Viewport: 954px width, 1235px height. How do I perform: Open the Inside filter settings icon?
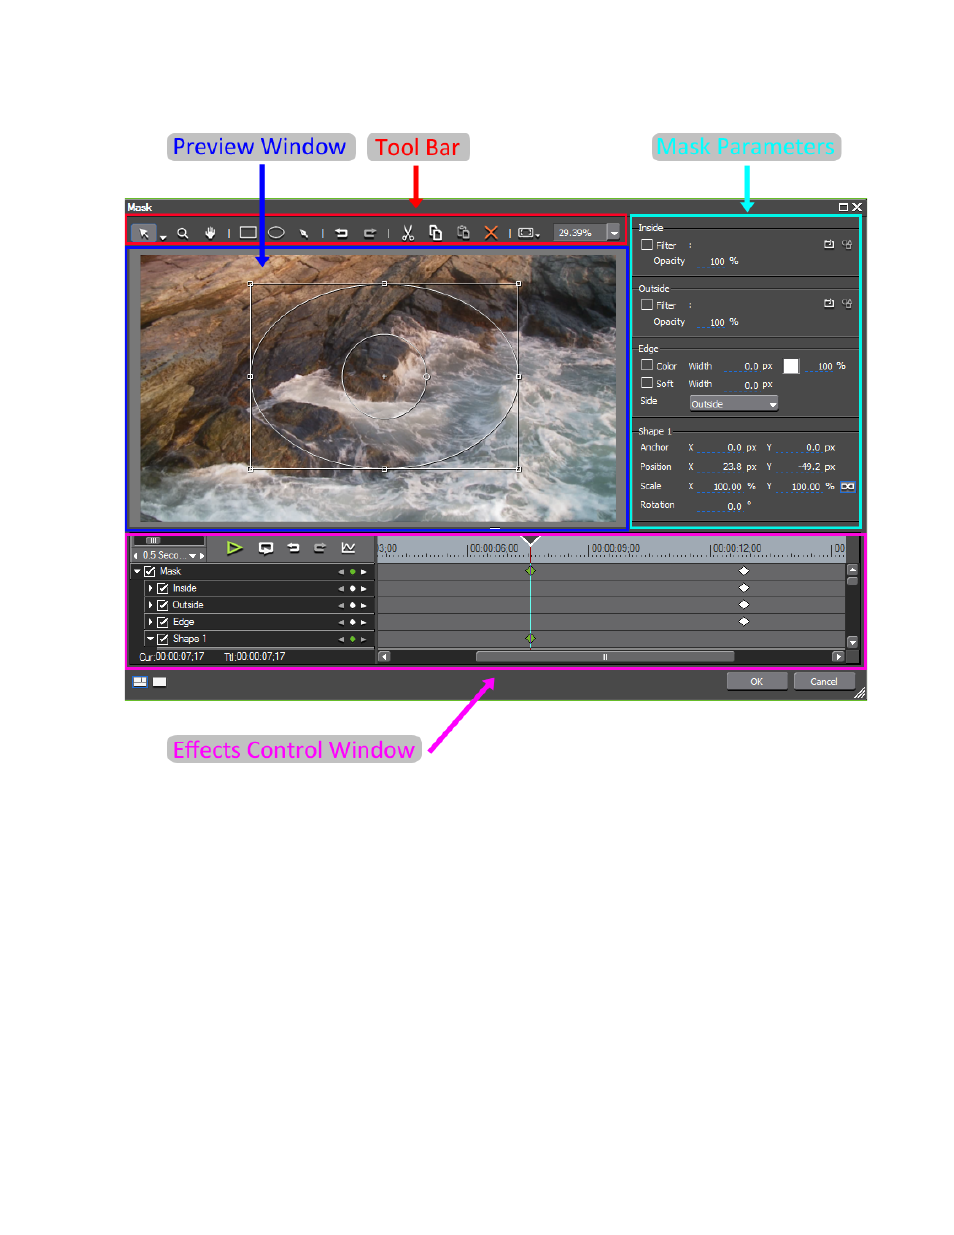tap(847, 244)
